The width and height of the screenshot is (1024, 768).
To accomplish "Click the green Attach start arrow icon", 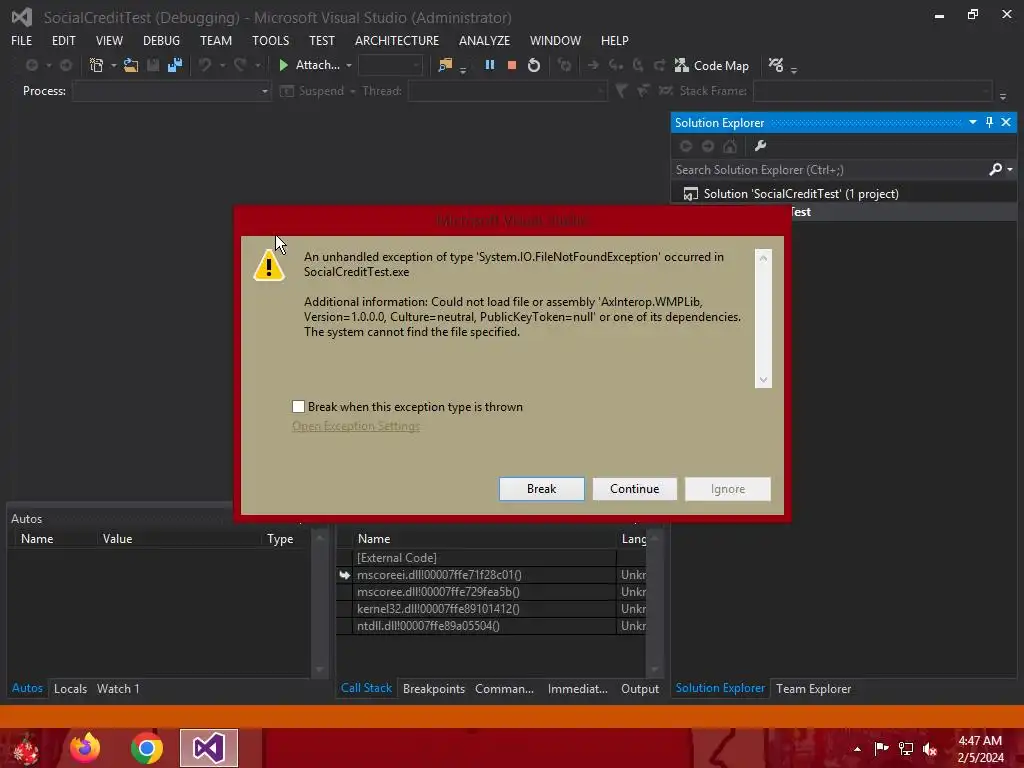I will (283, 65).
